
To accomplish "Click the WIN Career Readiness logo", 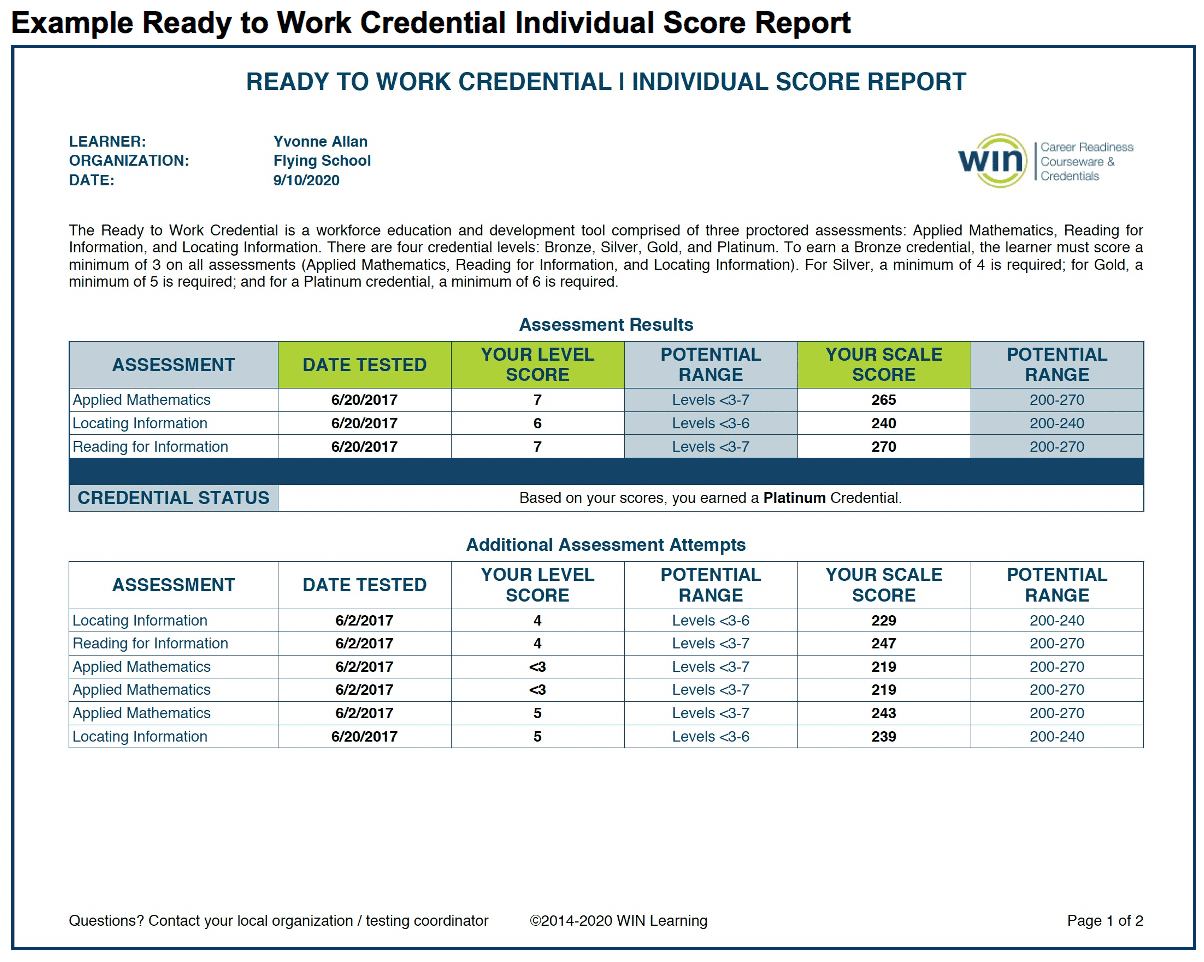I will (1045, 161).
